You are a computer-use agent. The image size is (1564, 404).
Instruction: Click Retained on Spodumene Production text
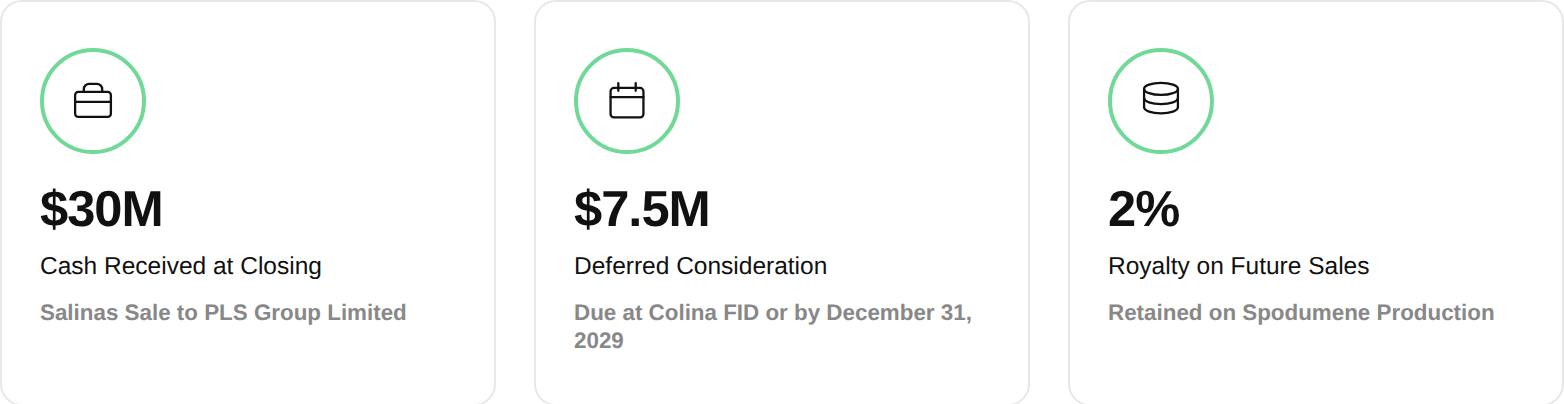(x=1301, y=313)
